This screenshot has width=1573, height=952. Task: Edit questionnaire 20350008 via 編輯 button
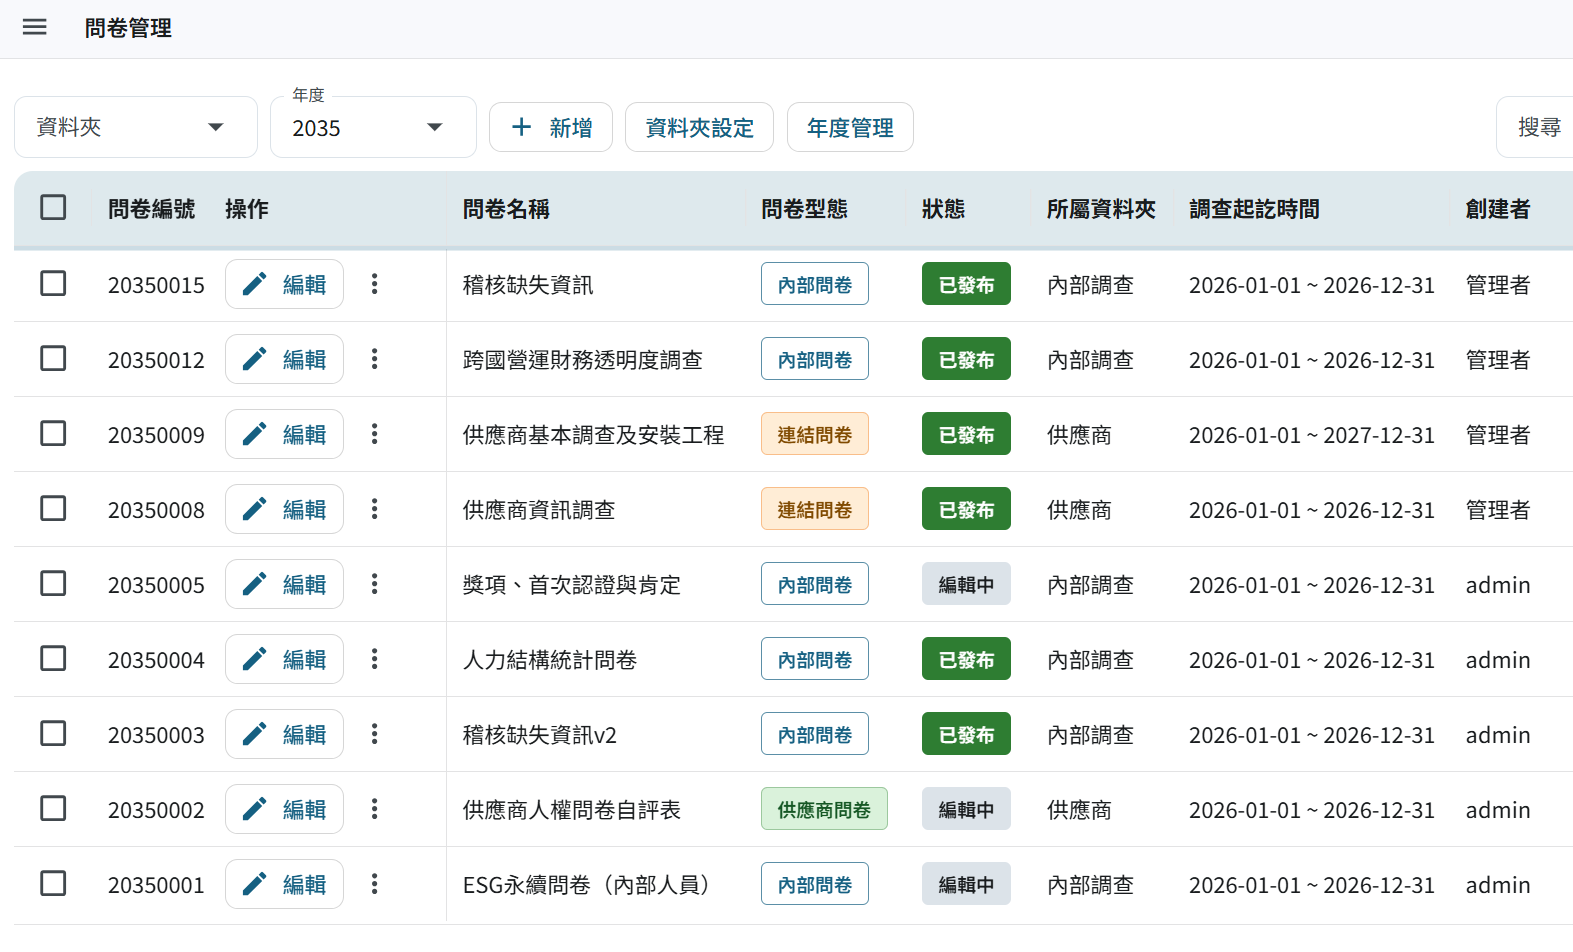(284, 509)
